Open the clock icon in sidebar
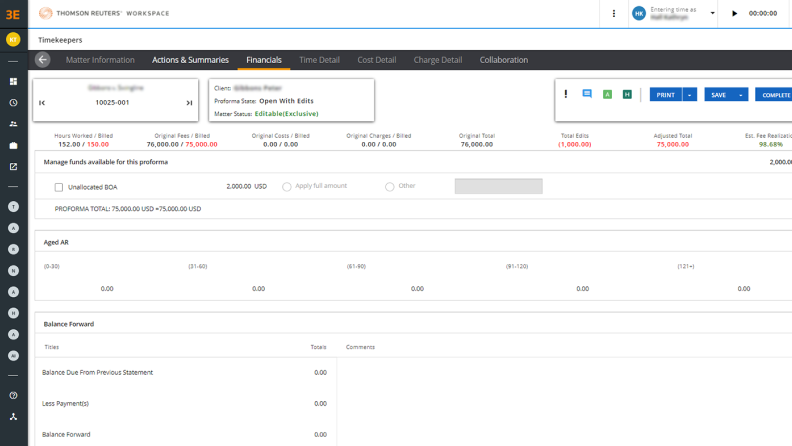Screen dimensions: 792x446 click(x=13, y=102)
